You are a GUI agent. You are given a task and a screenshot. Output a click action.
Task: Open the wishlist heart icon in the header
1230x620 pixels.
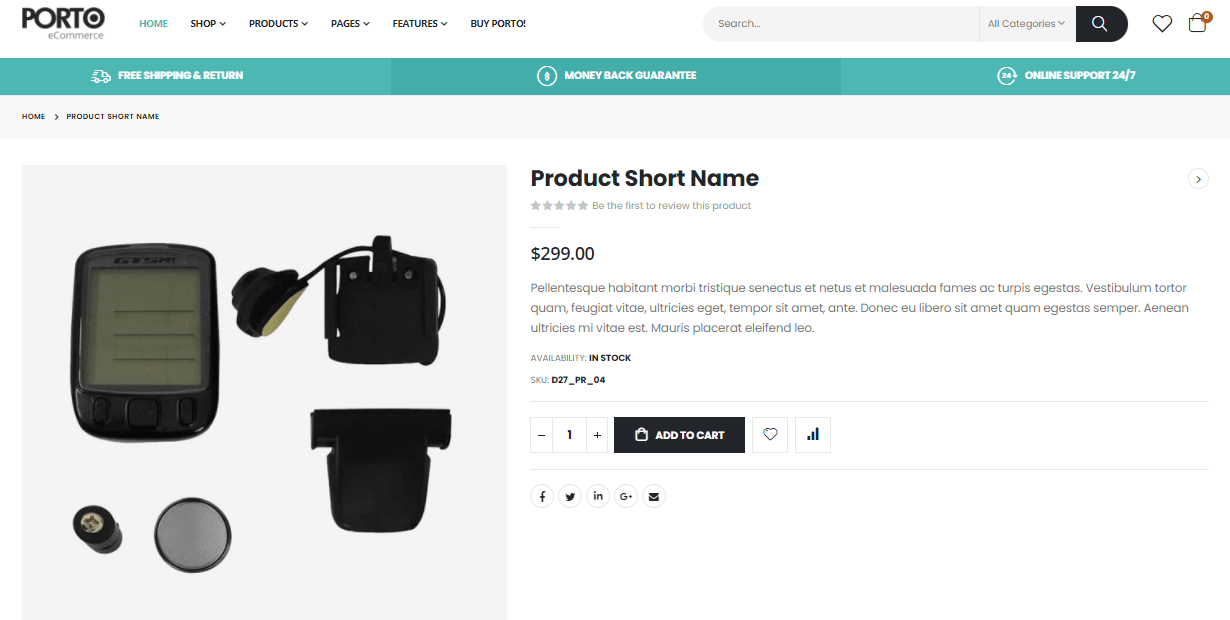(1162, 23)
